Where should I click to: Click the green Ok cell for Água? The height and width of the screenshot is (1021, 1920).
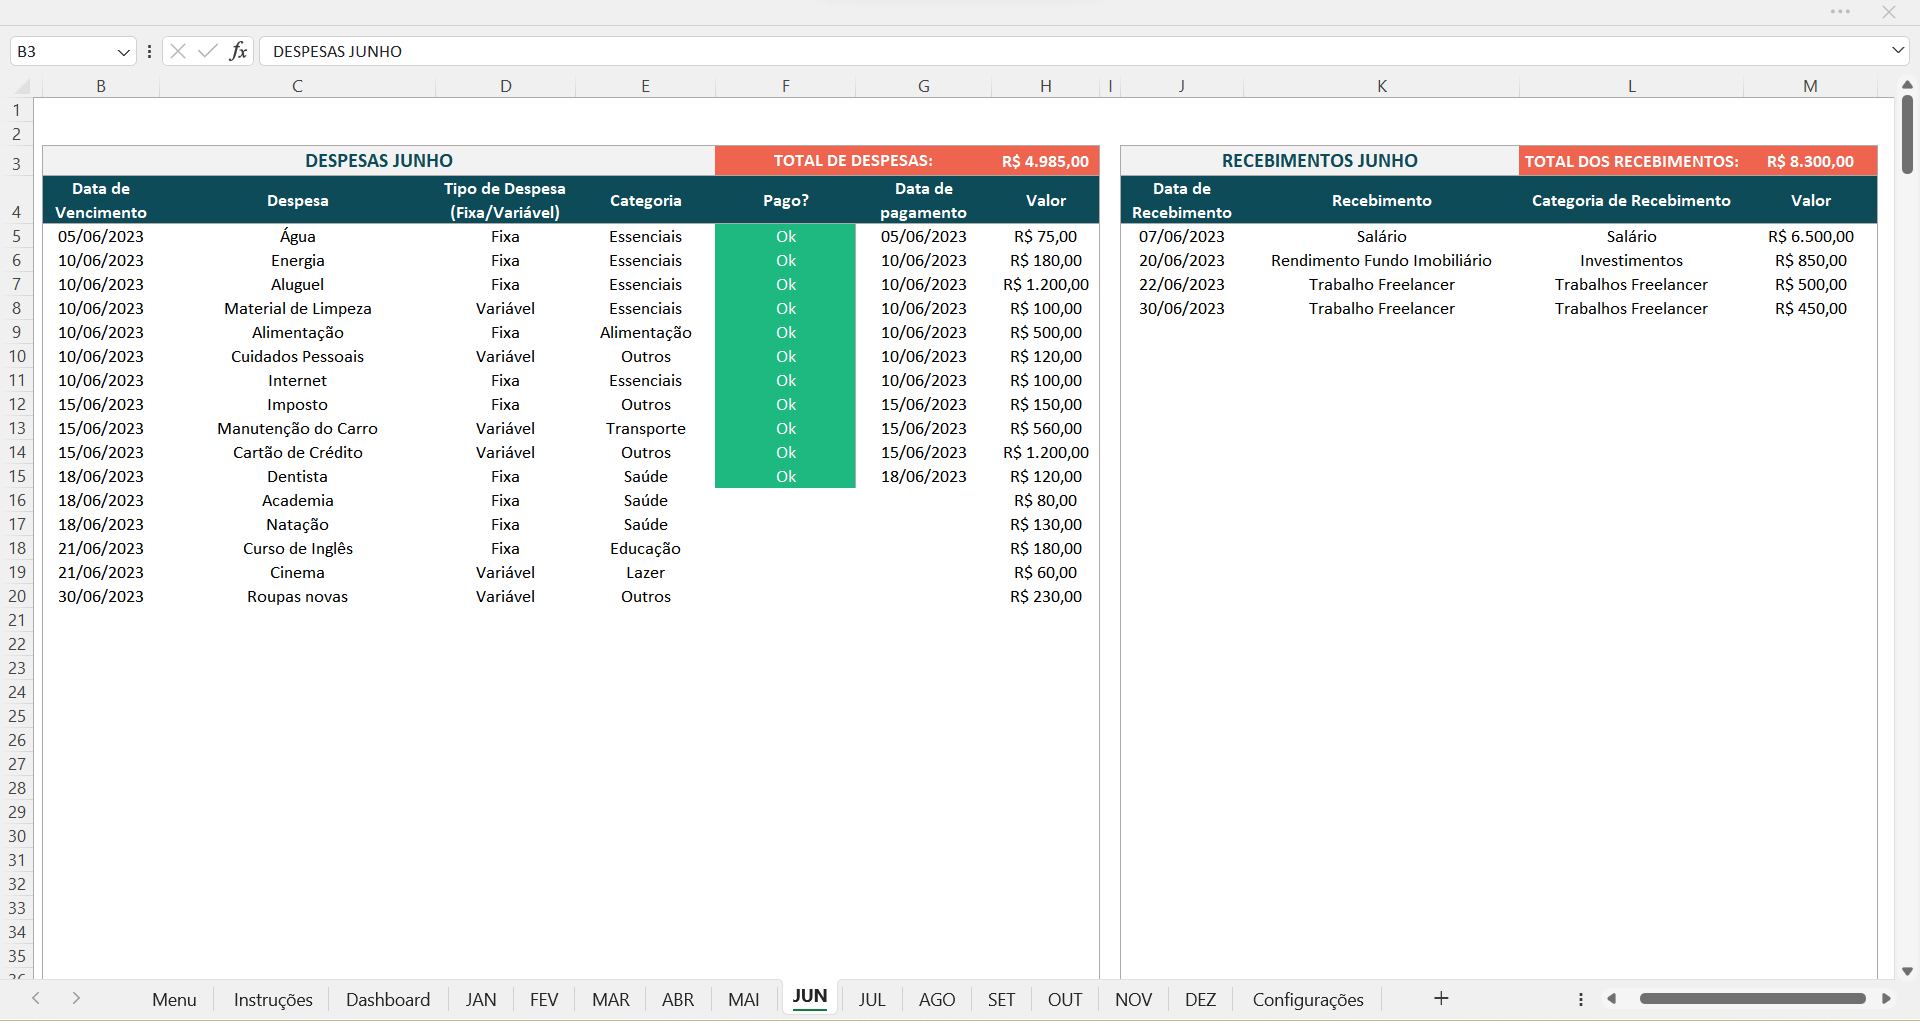point(786,236)
